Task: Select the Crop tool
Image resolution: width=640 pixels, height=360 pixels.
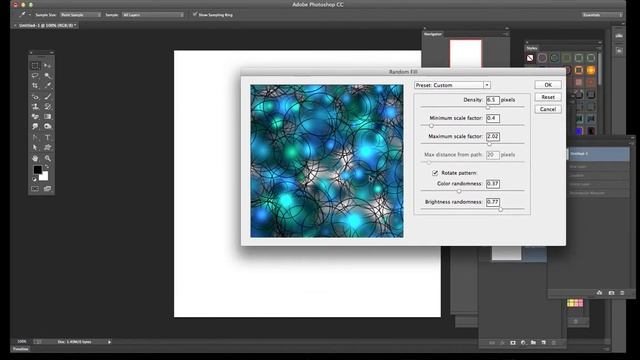Action: coord(35,86)
